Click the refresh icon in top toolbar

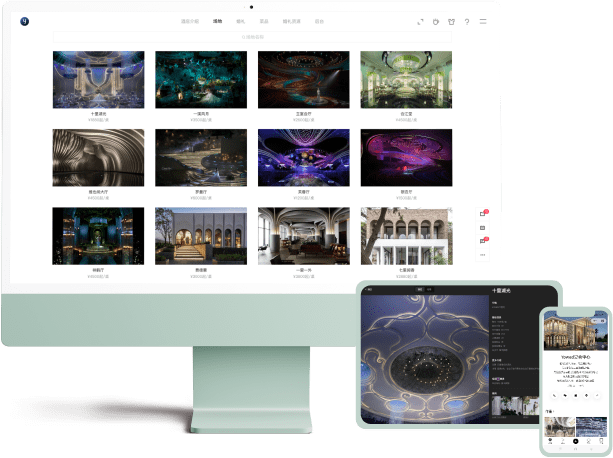click(x=436, y=21)
